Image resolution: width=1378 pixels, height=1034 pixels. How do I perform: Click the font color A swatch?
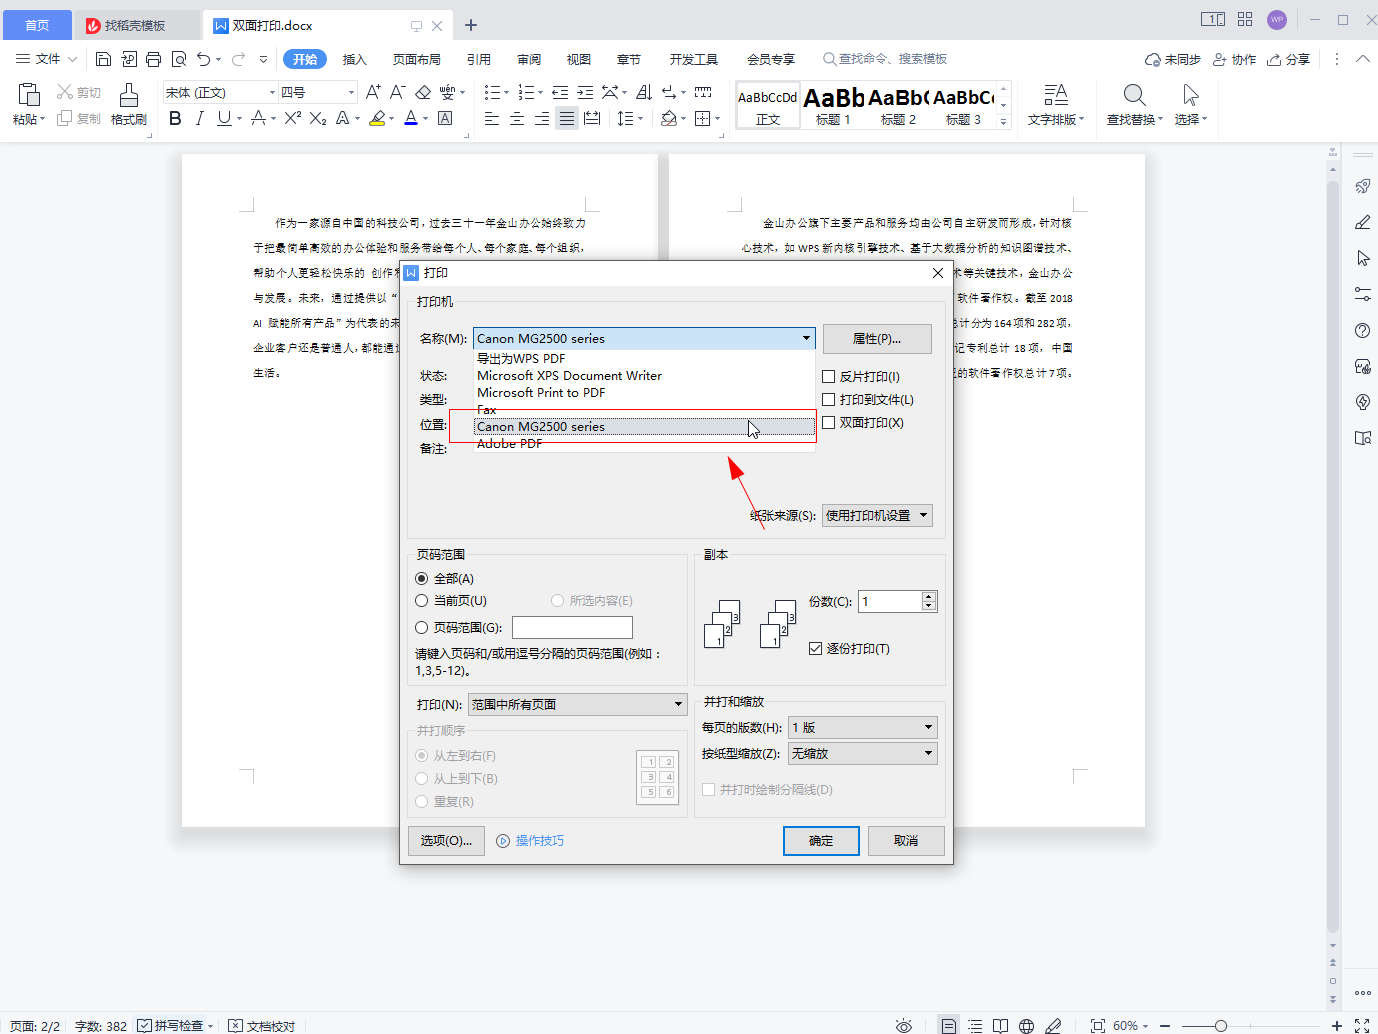click(410, 118)
